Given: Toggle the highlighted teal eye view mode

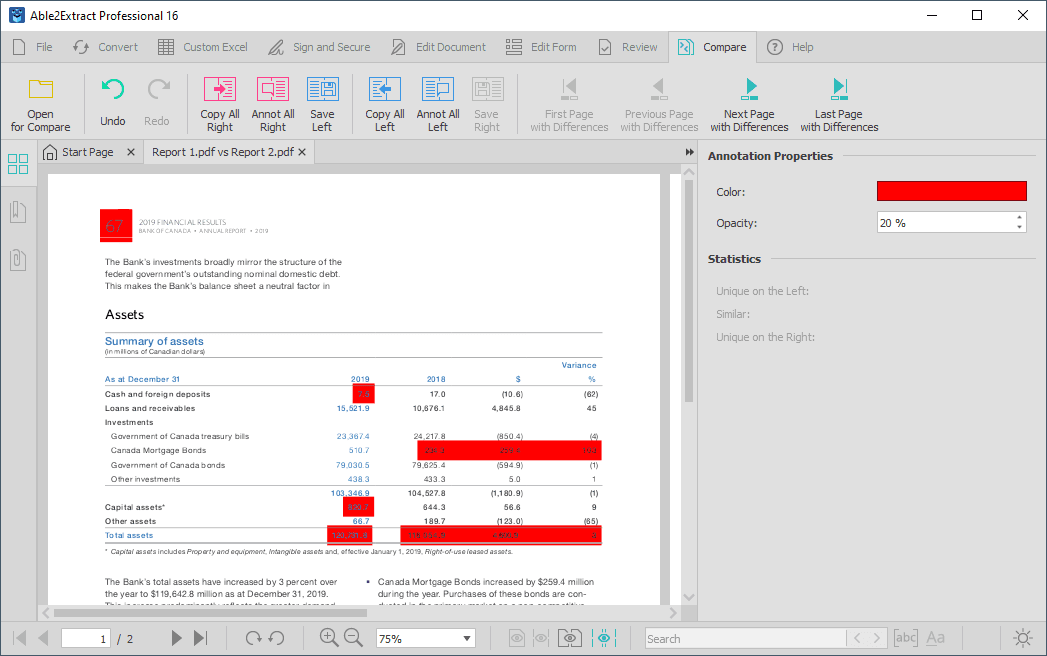Looking at the screenshot, I should click(604, 639).
